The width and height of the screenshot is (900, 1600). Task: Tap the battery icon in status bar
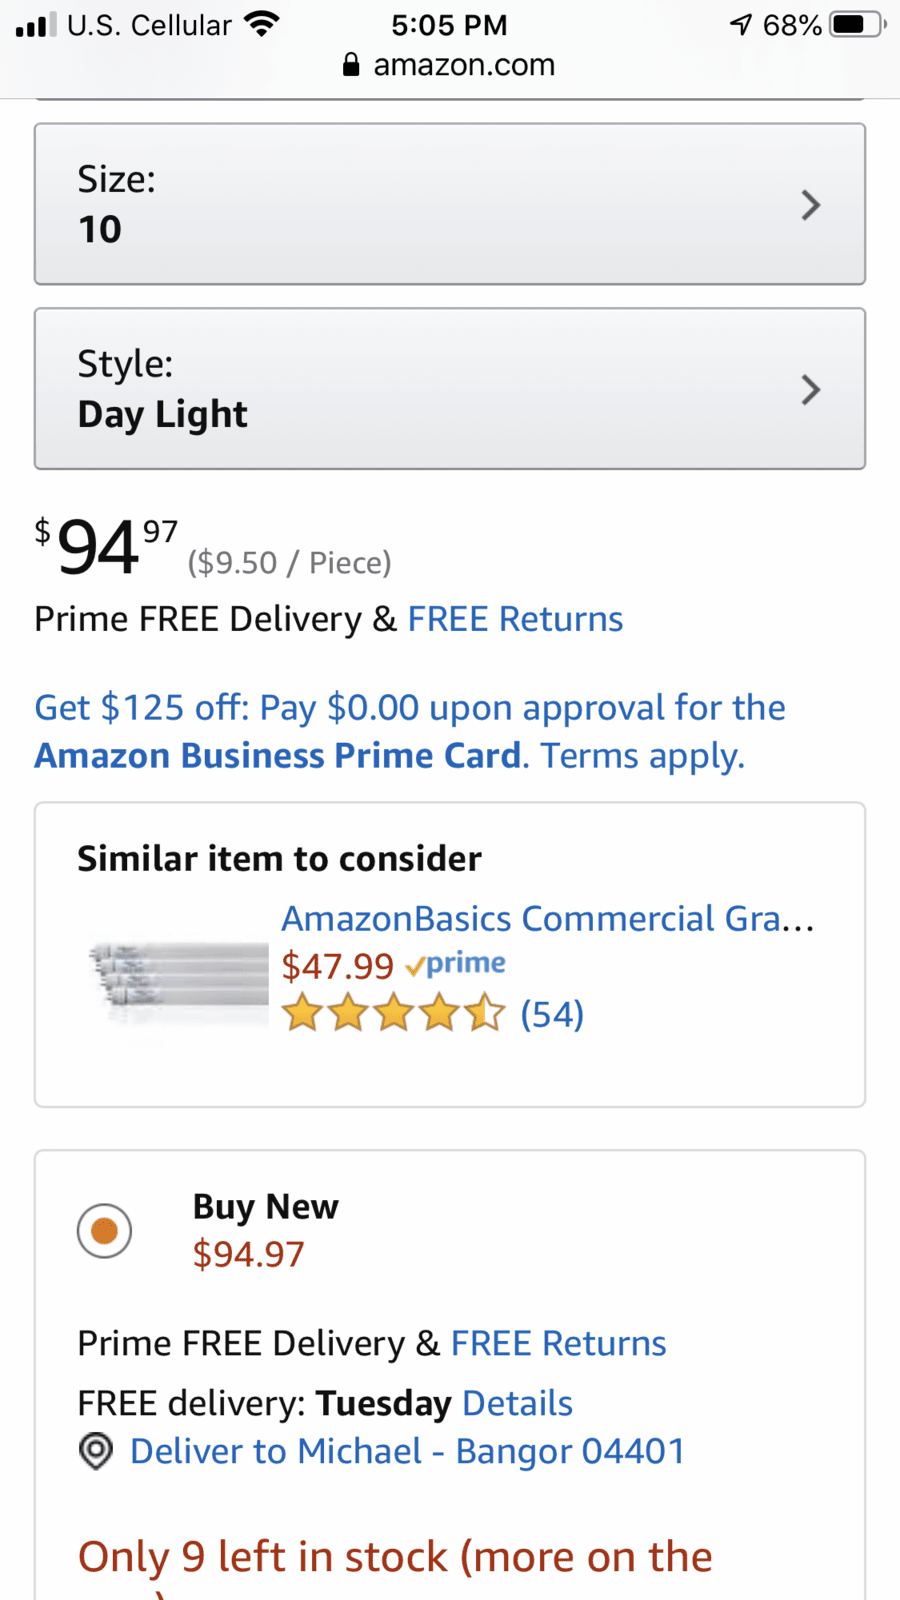[x=857, y=24]
